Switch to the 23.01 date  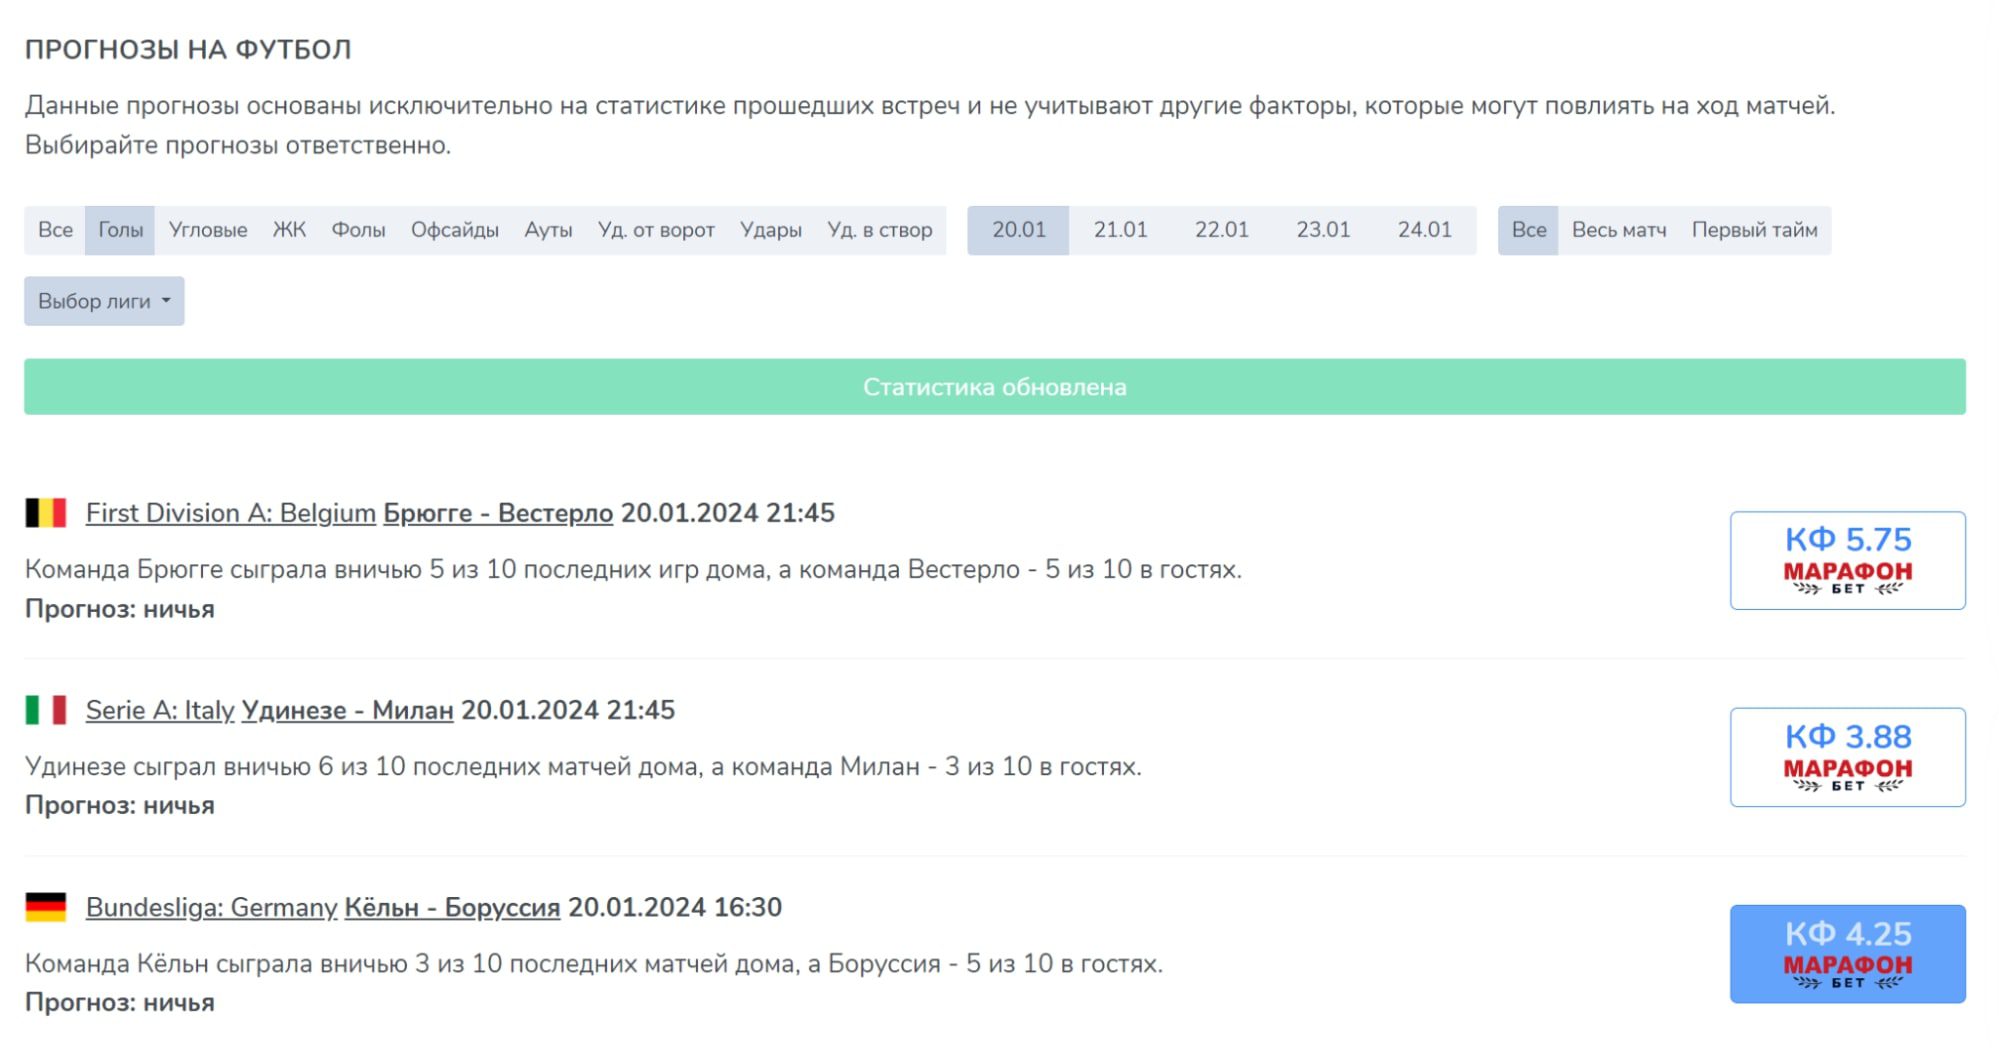pos(1323,230)
